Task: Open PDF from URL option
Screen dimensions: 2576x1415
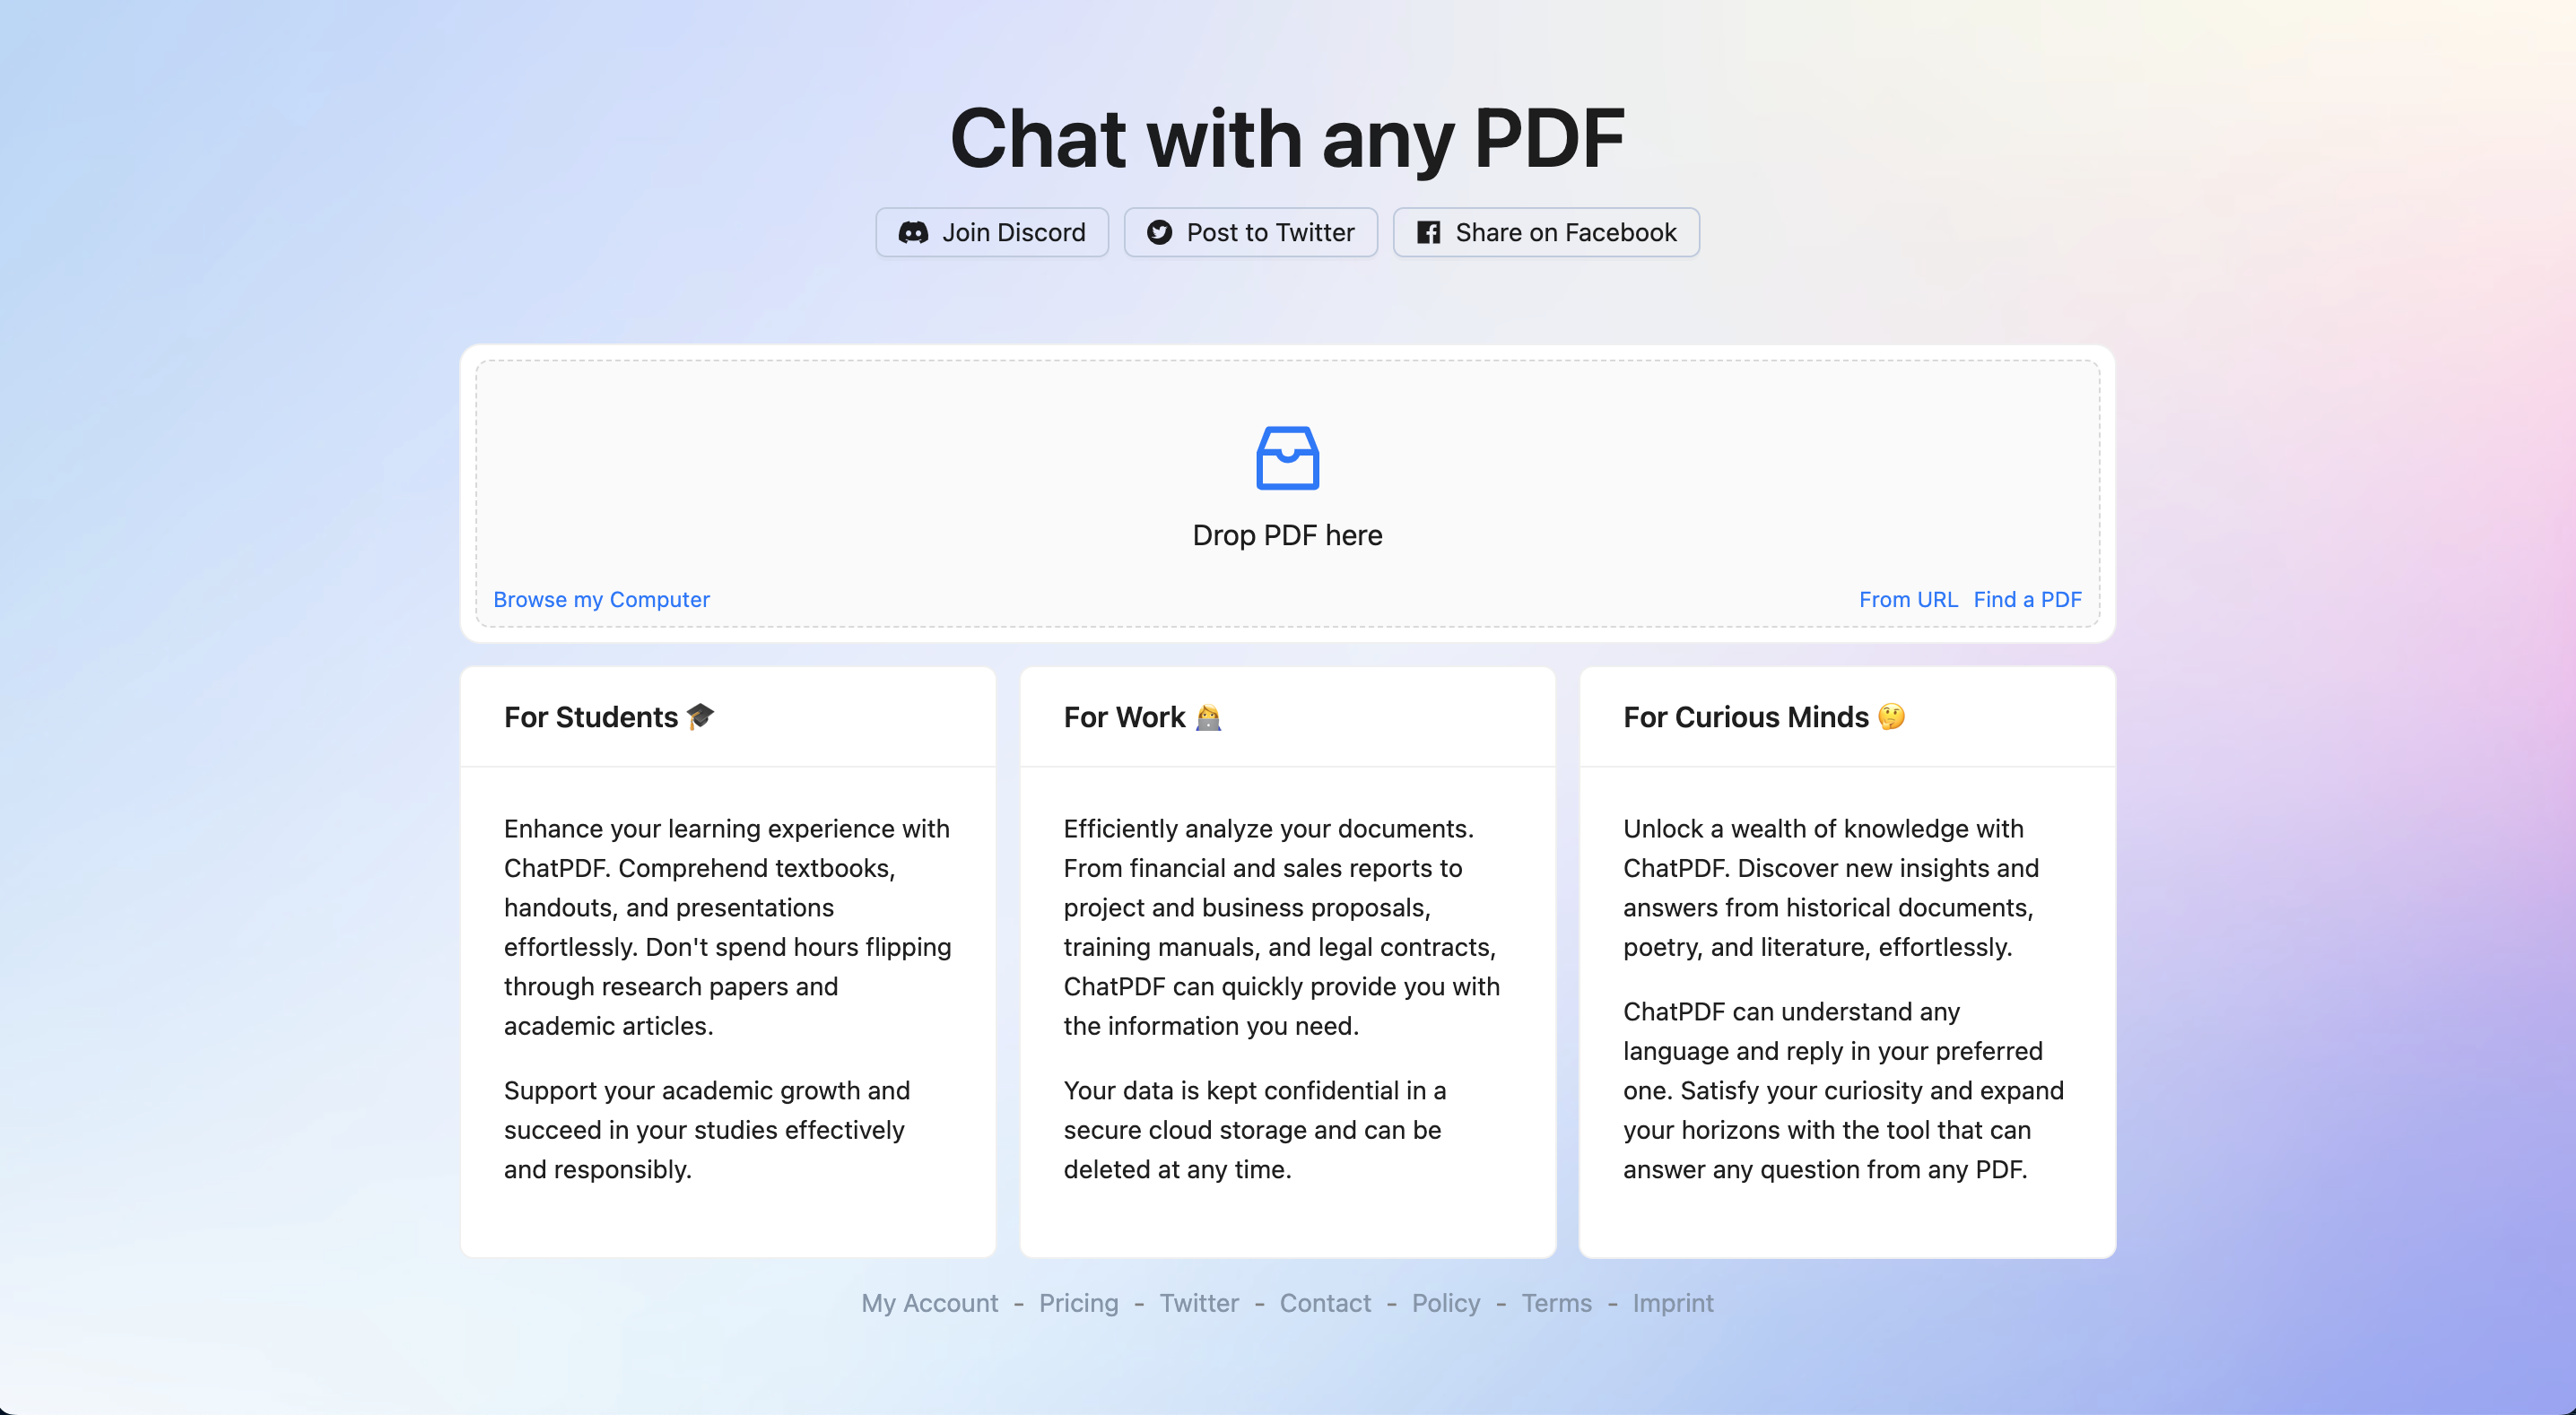Action: pos(1907,600)
